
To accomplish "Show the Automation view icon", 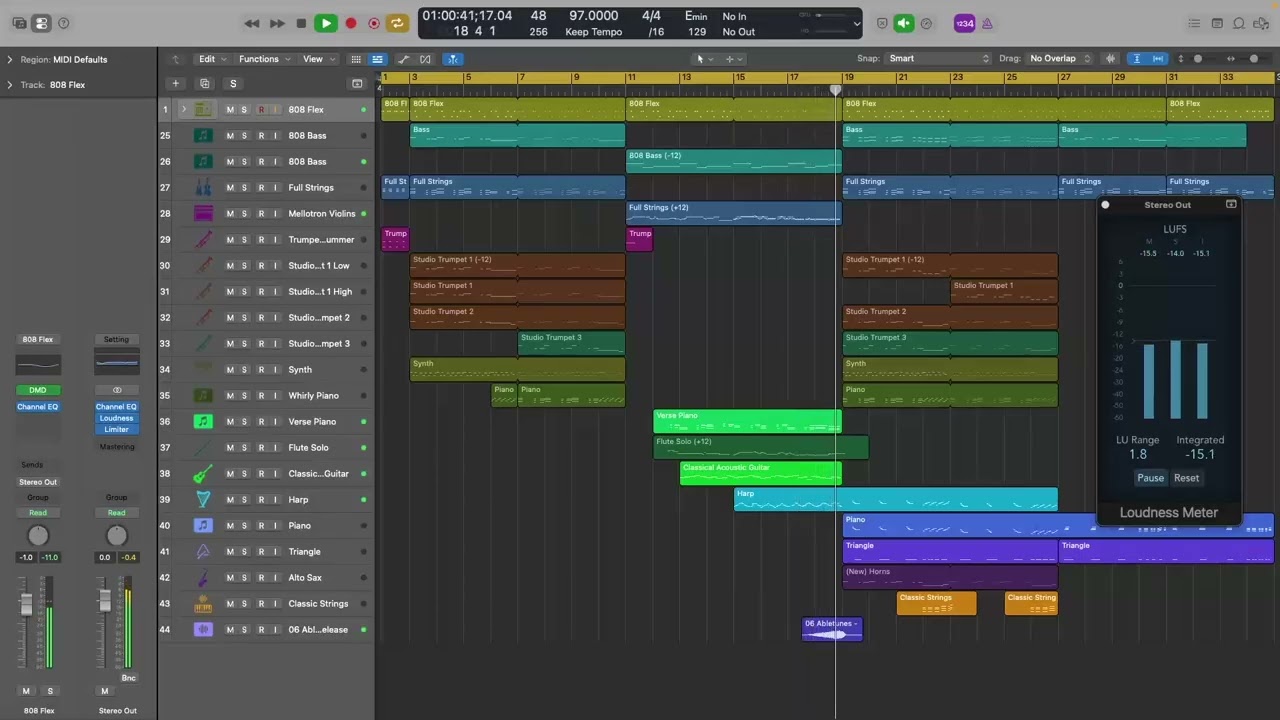I will point(403,59).
